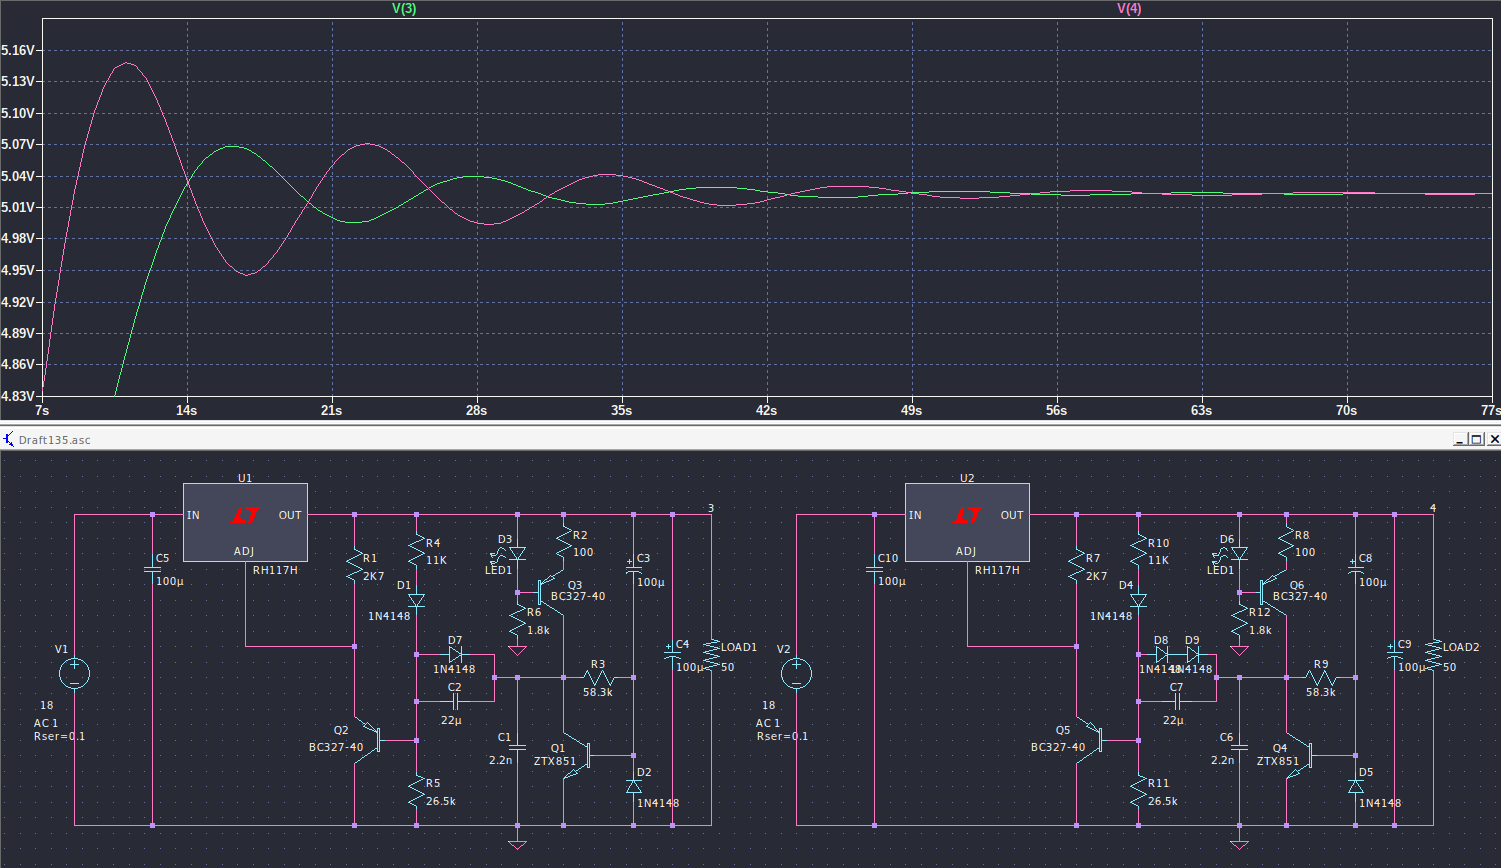The image size is (1501, 868).
Task: Maximize the Draft135.asc schematic pane
Action: coord(1477,439)
